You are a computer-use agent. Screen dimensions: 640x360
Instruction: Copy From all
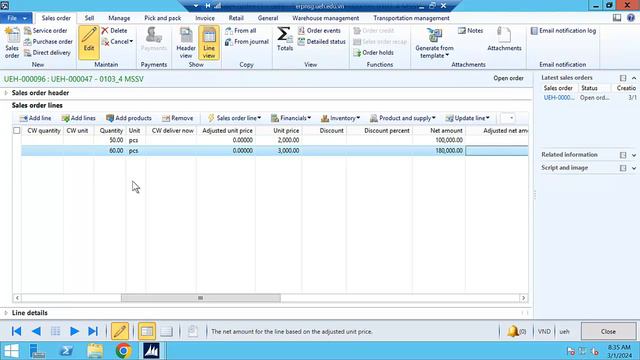coord(240,31)
